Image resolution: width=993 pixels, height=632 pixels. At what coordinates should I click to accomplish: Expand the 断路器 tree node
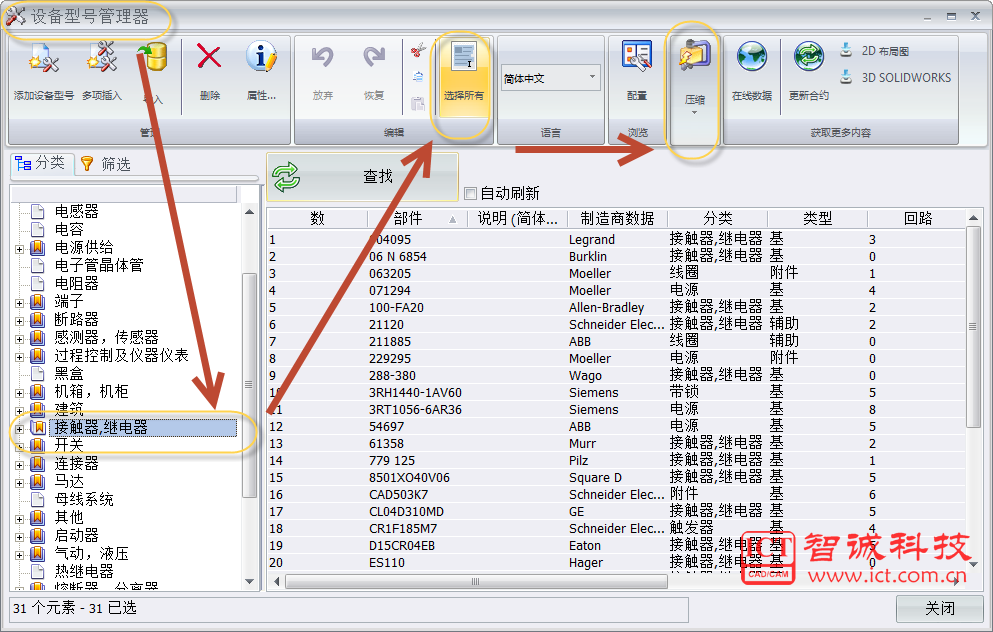[x=19, y=320]
